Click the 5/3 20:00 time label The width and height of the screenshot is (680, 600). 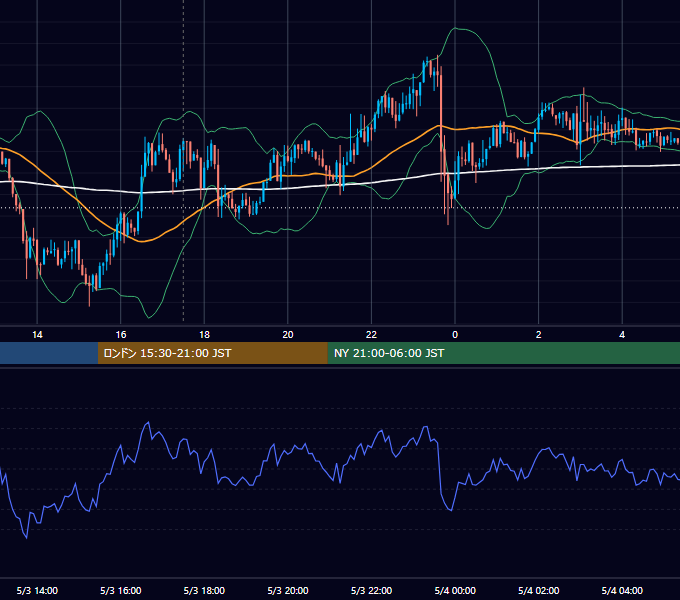tap(288, 590)
